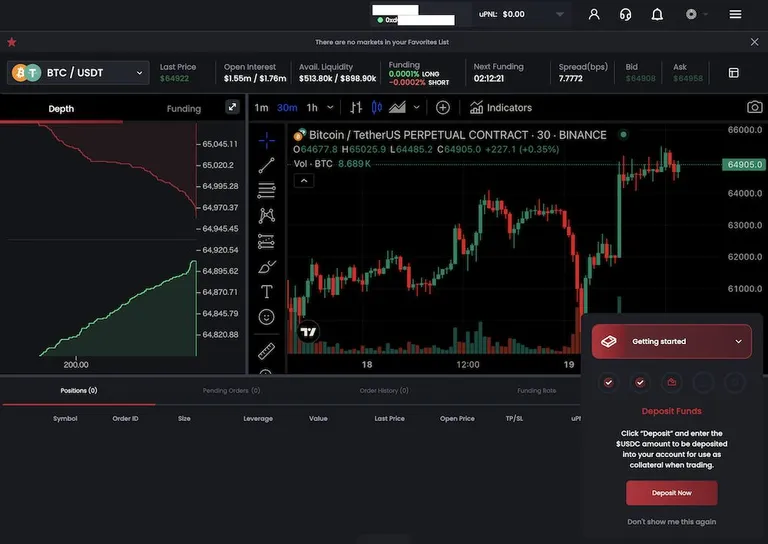This screenshot has height=544, width=768.
Task: Switch to the 1m timeframe
Action: (262, 108)
